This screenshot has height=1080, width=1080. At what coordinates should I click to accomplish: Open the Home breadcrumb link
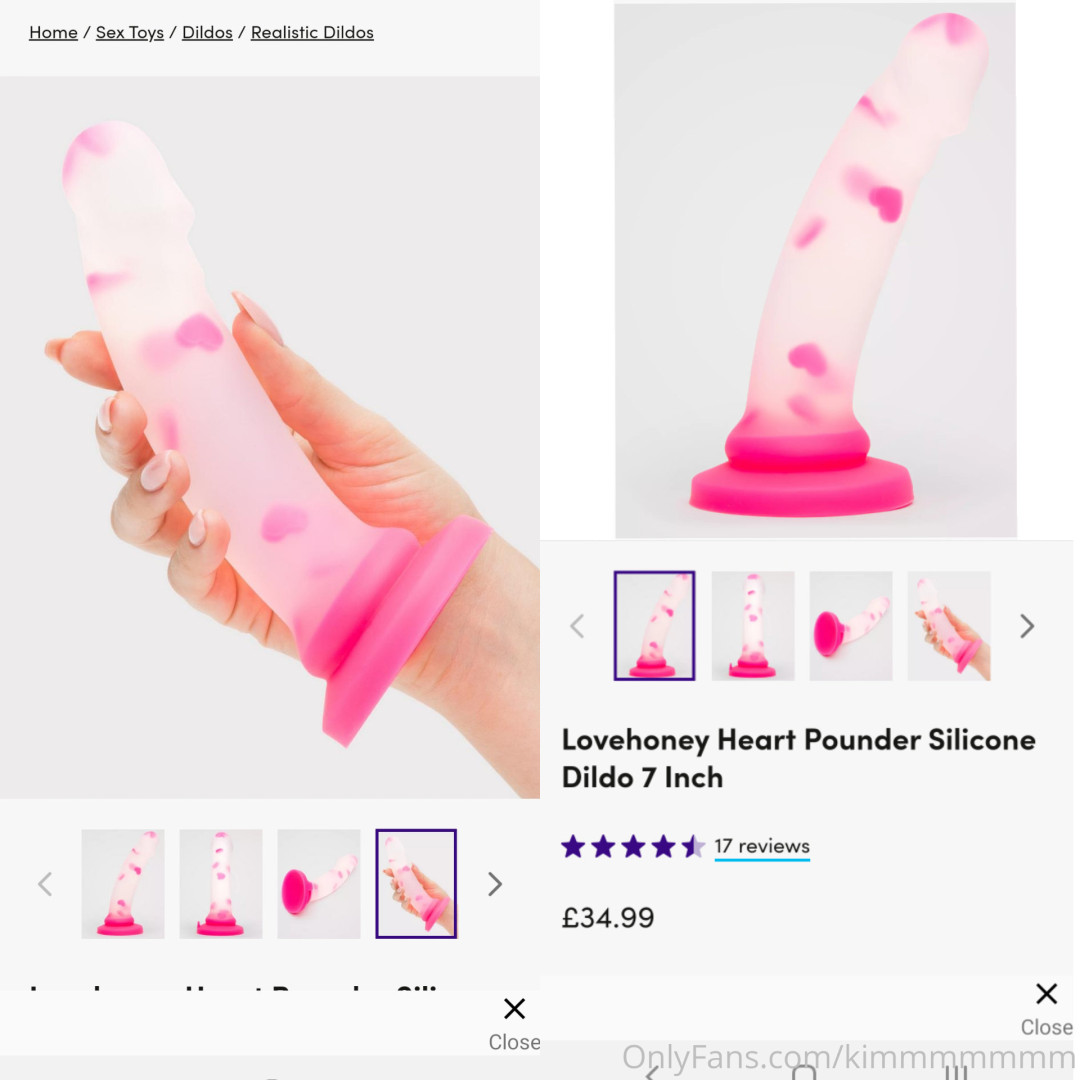click(53, 32)
